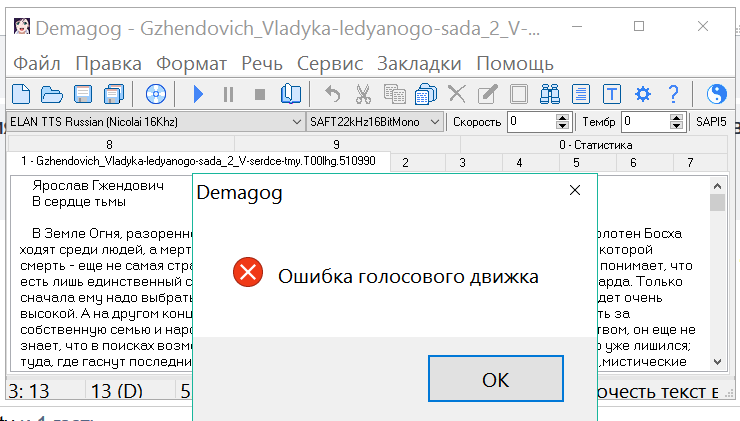Switch to tab 7
Image resolution: width=740 pixels, height=421 pixels.
coord(690,163)
